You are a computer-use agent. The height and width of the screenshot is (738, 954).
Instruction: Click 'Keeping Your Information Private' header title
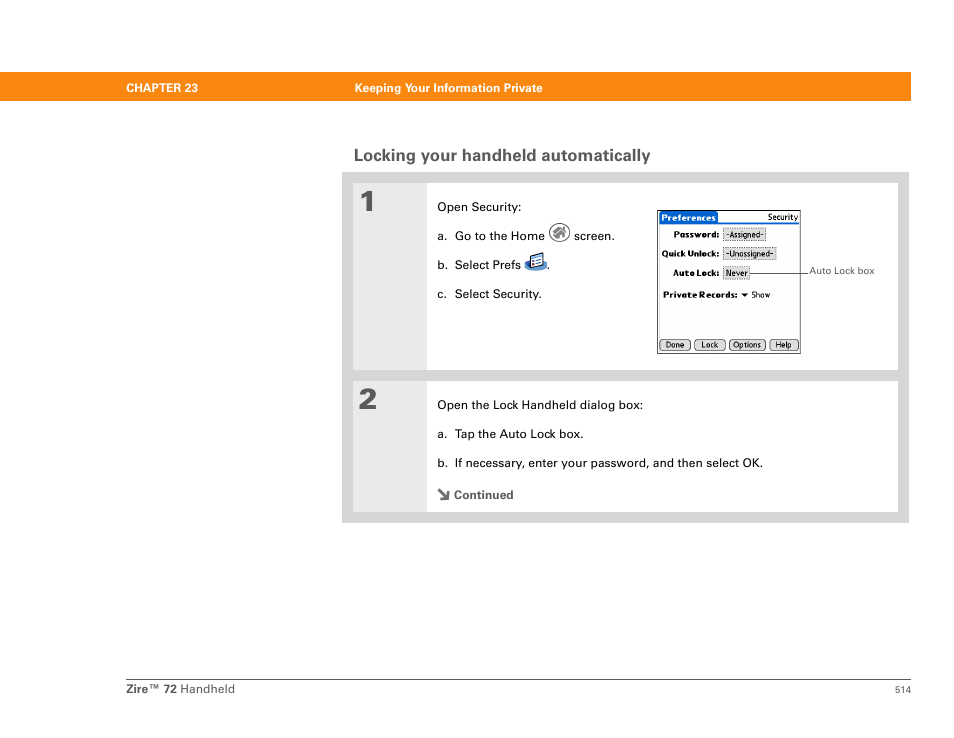(448, 88)
